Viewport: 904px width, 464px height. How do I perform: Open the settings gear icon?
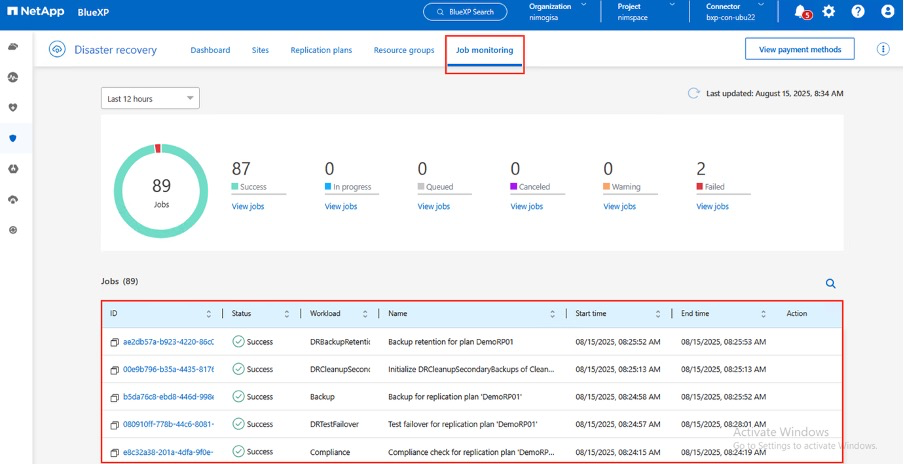[828, 12]
